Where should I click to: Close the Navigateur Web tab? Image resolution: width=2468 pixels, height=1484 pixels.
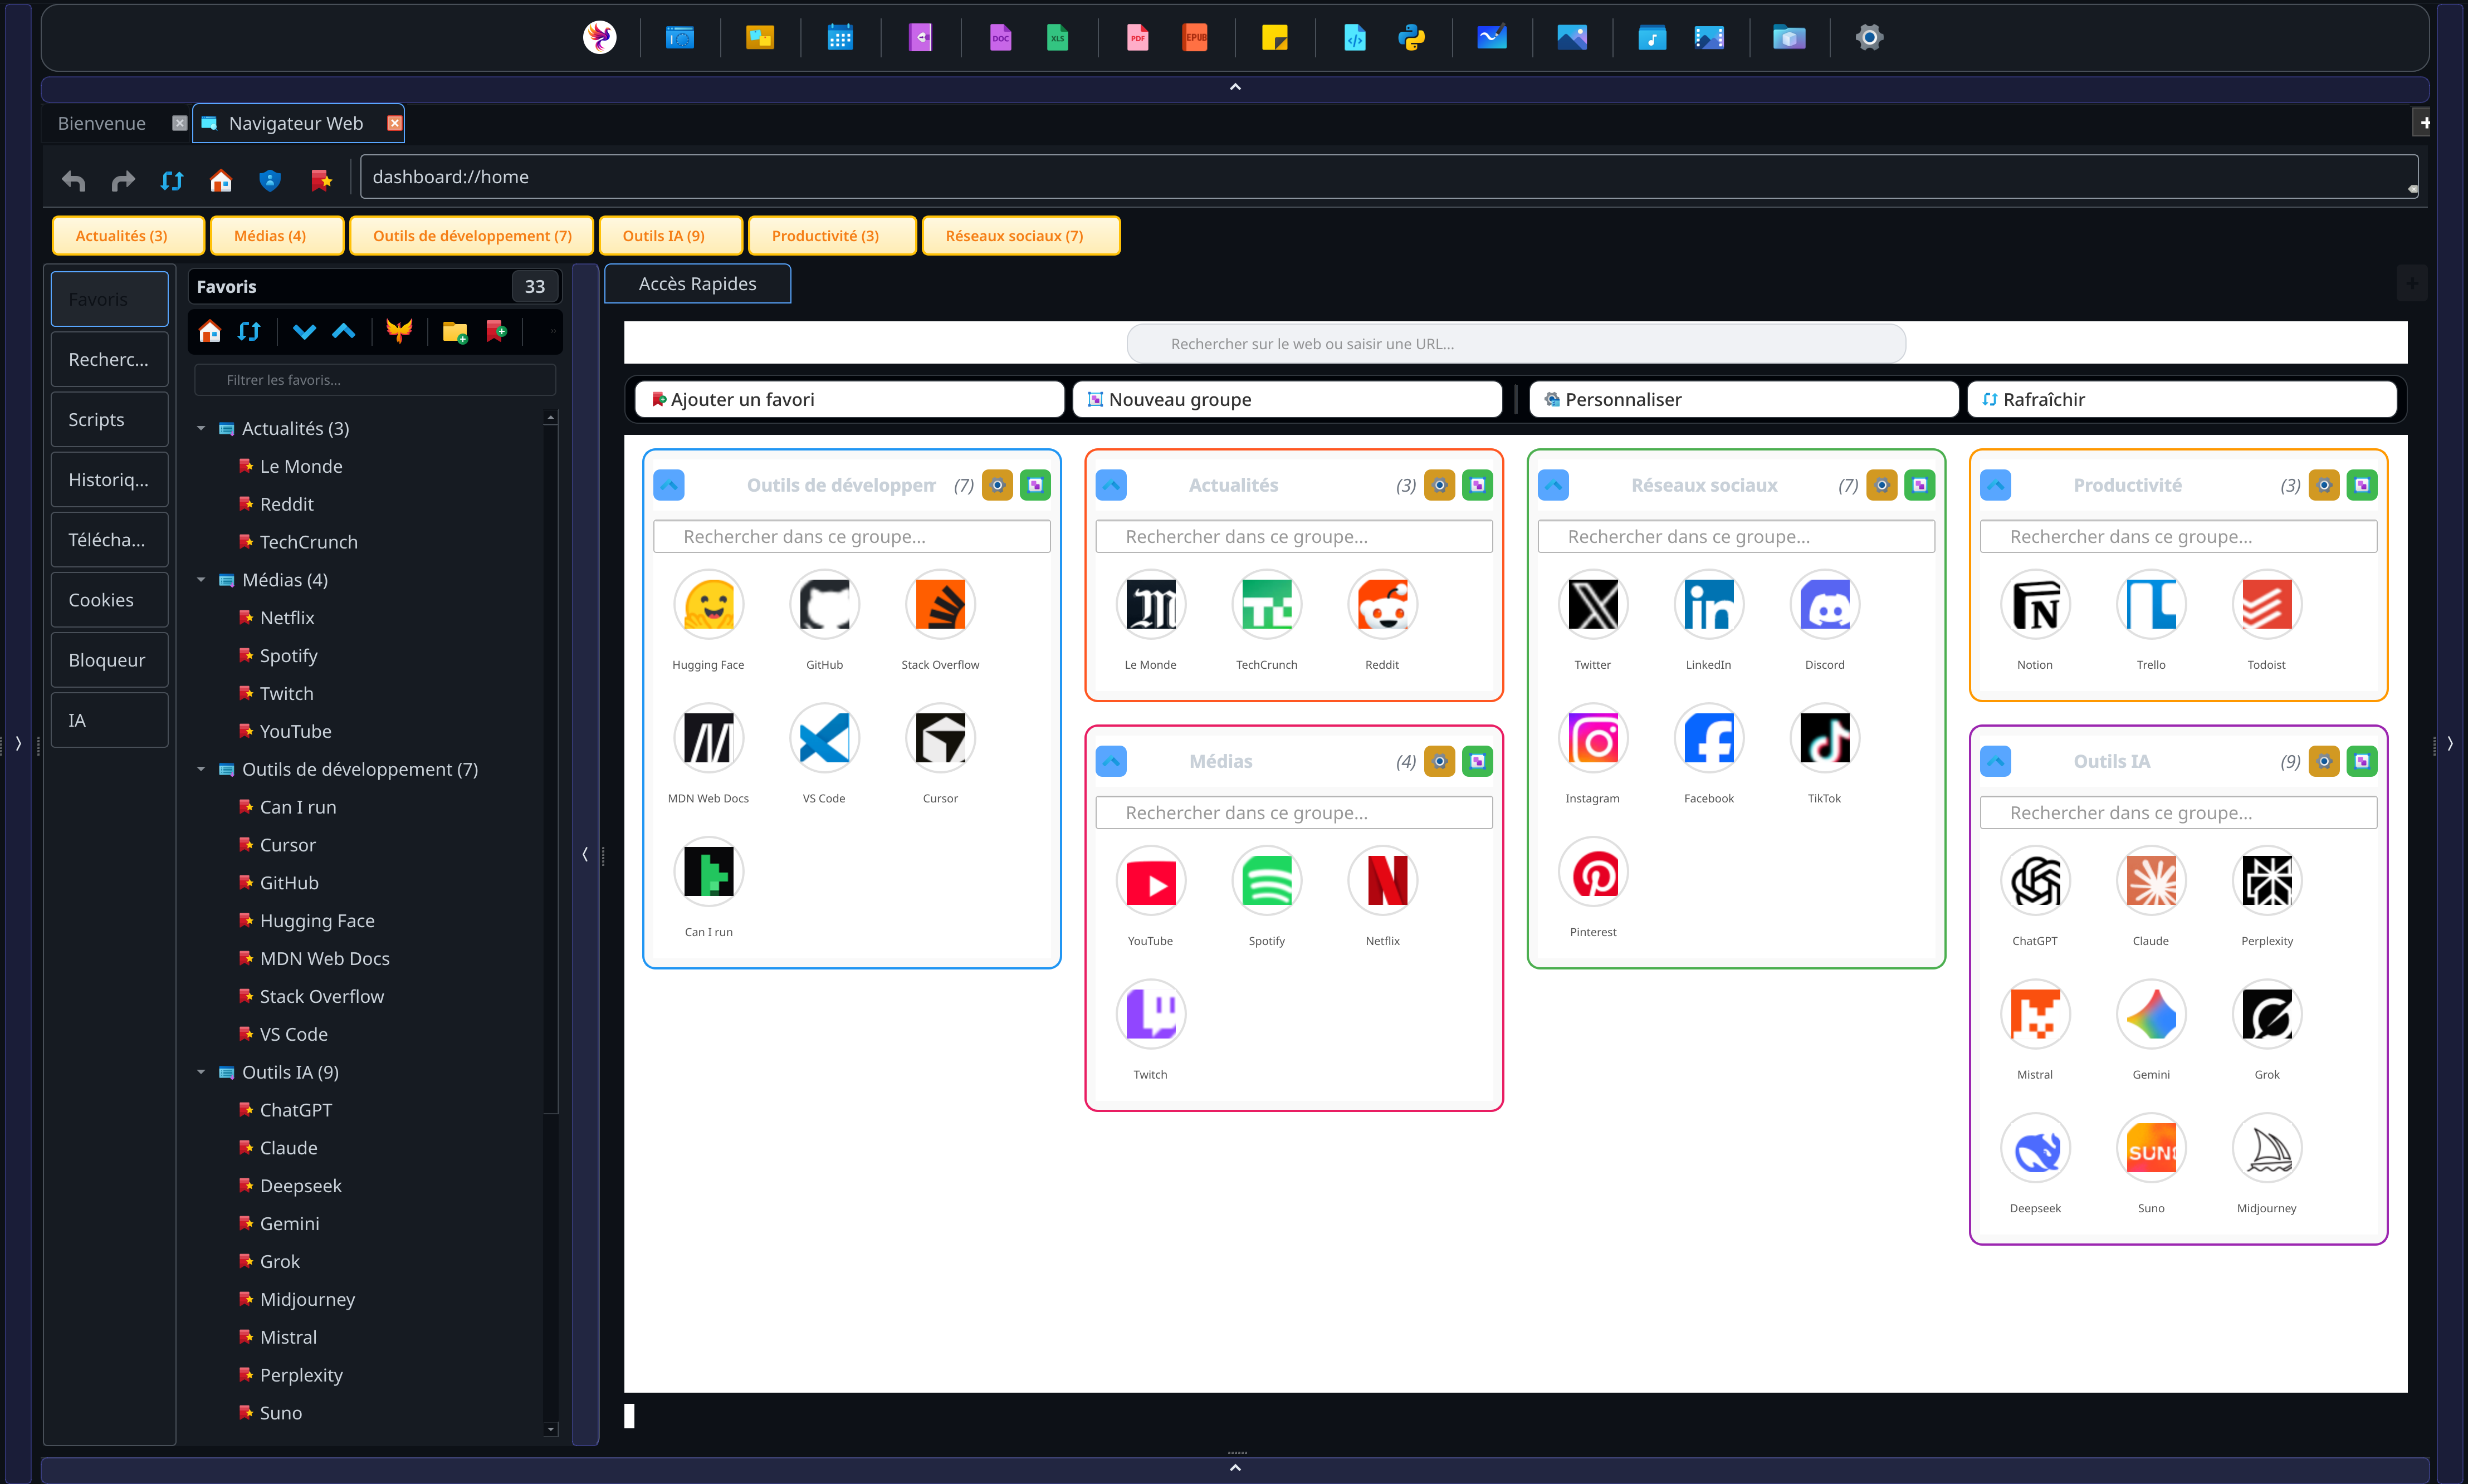click(395, 123)
